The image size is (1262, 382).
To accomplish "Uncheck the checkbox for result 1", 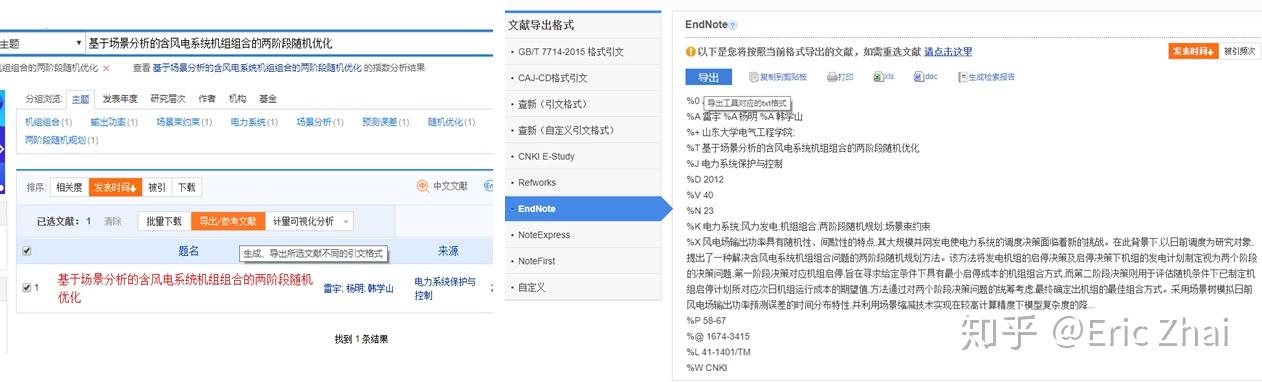I will (x=26, y=287).
